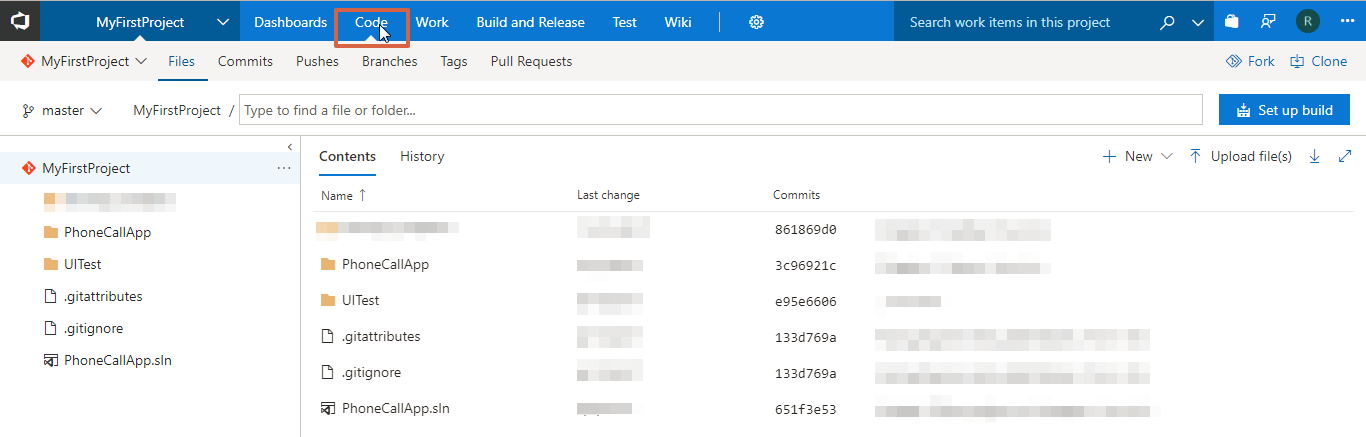The image size is (1366, 437).
Task: Select .gitignore in the tree
Action: 93,328
